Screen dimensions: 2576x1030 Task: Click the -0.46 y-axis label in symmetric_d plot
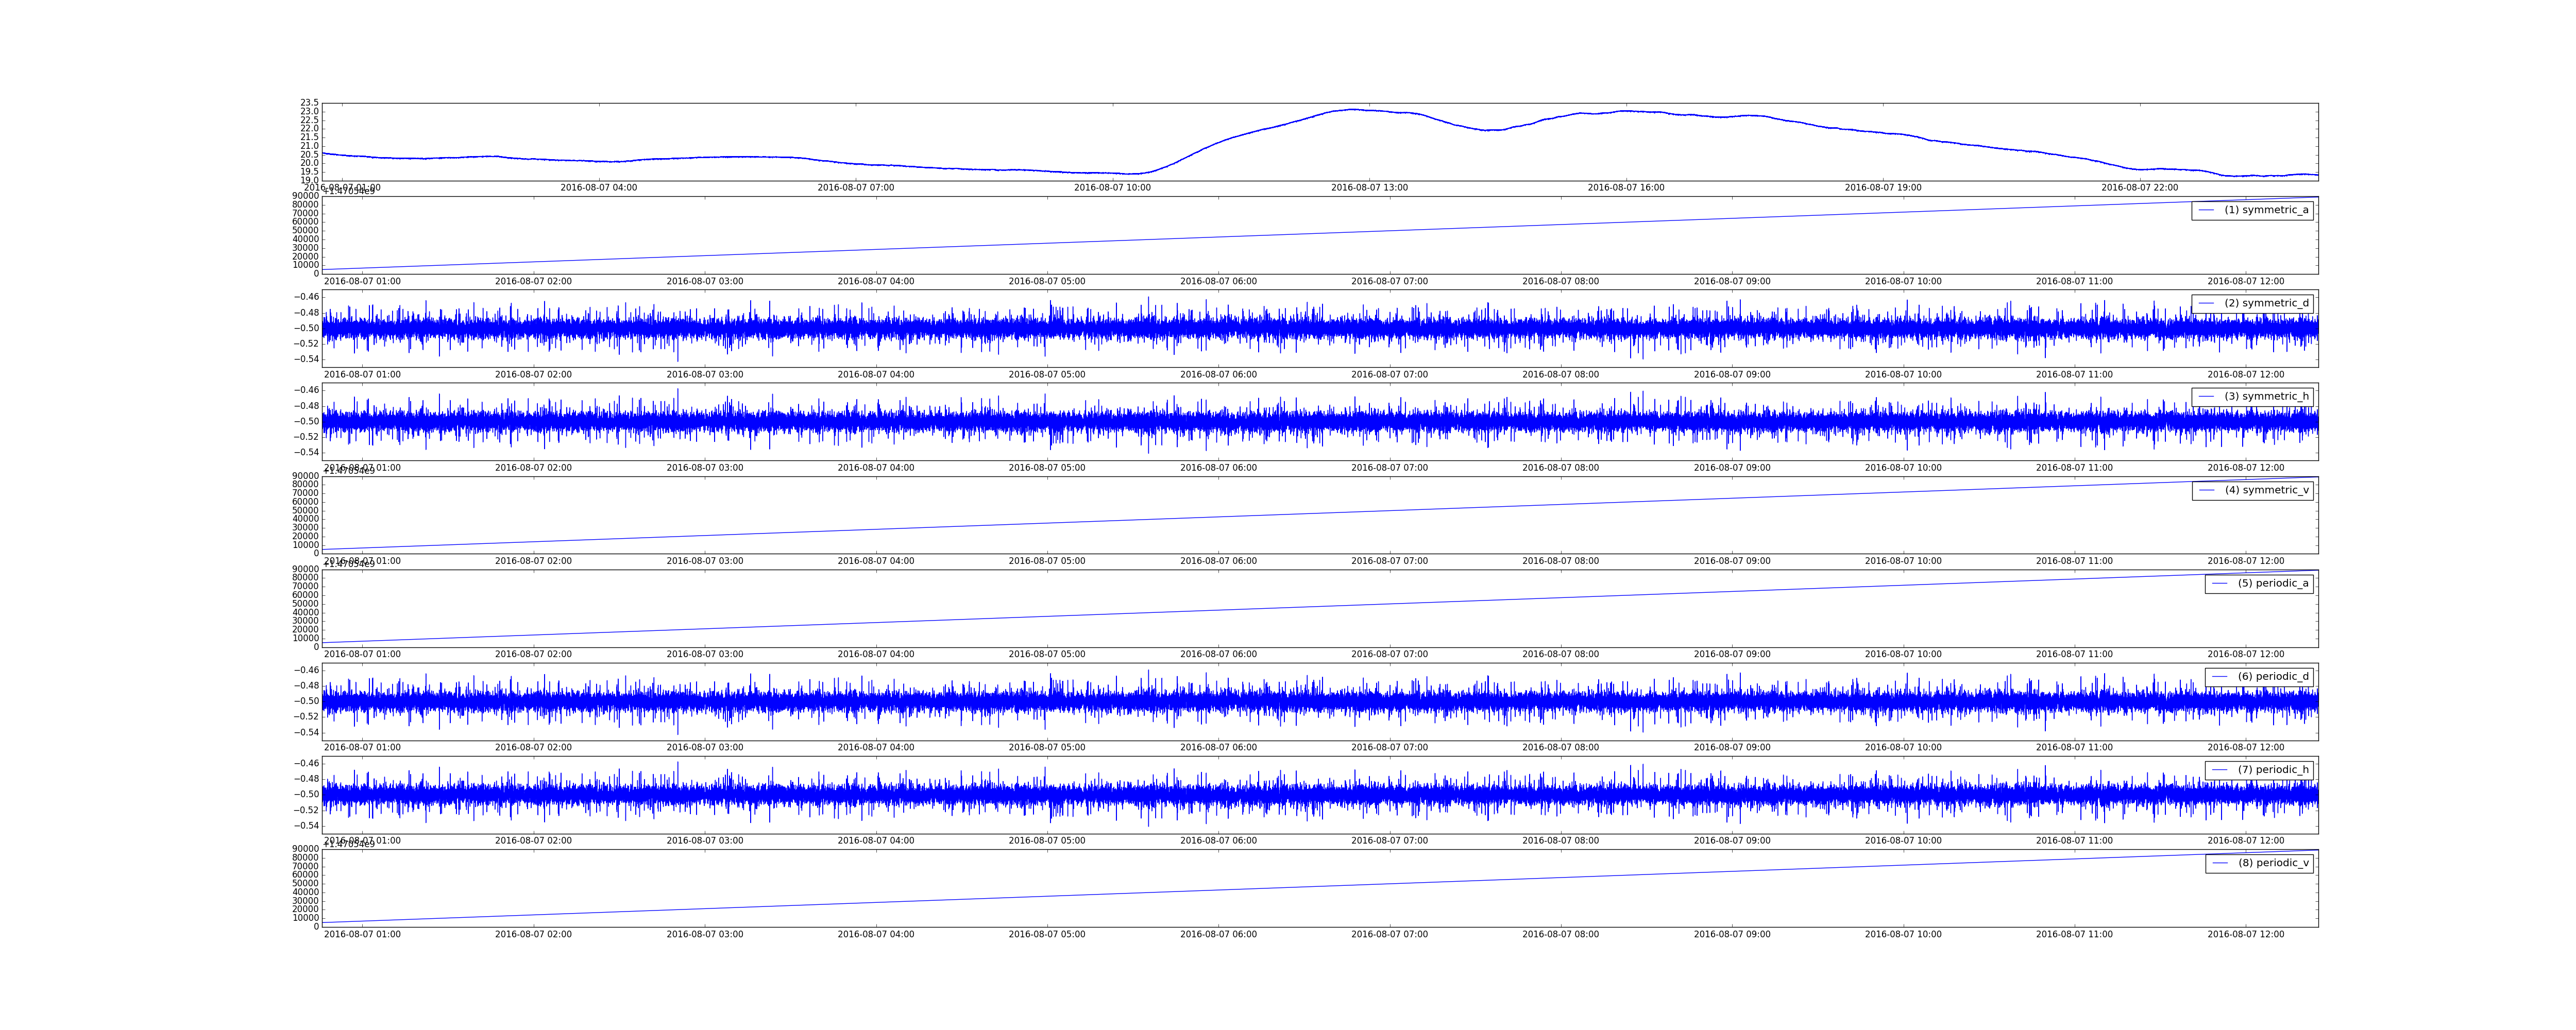click(306, 297)
